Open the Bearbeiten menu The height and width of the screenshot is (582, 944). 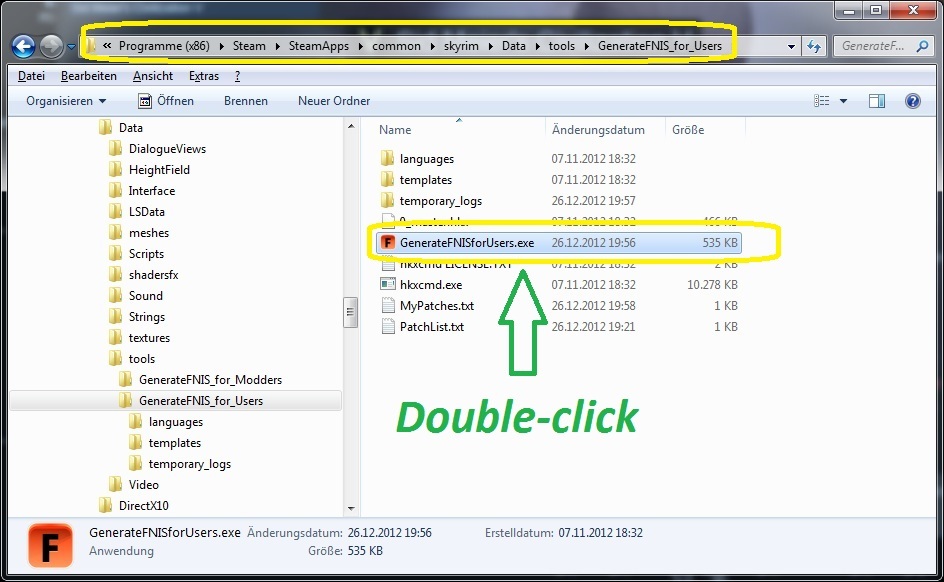pyautogui.click(x=88, y=76)
